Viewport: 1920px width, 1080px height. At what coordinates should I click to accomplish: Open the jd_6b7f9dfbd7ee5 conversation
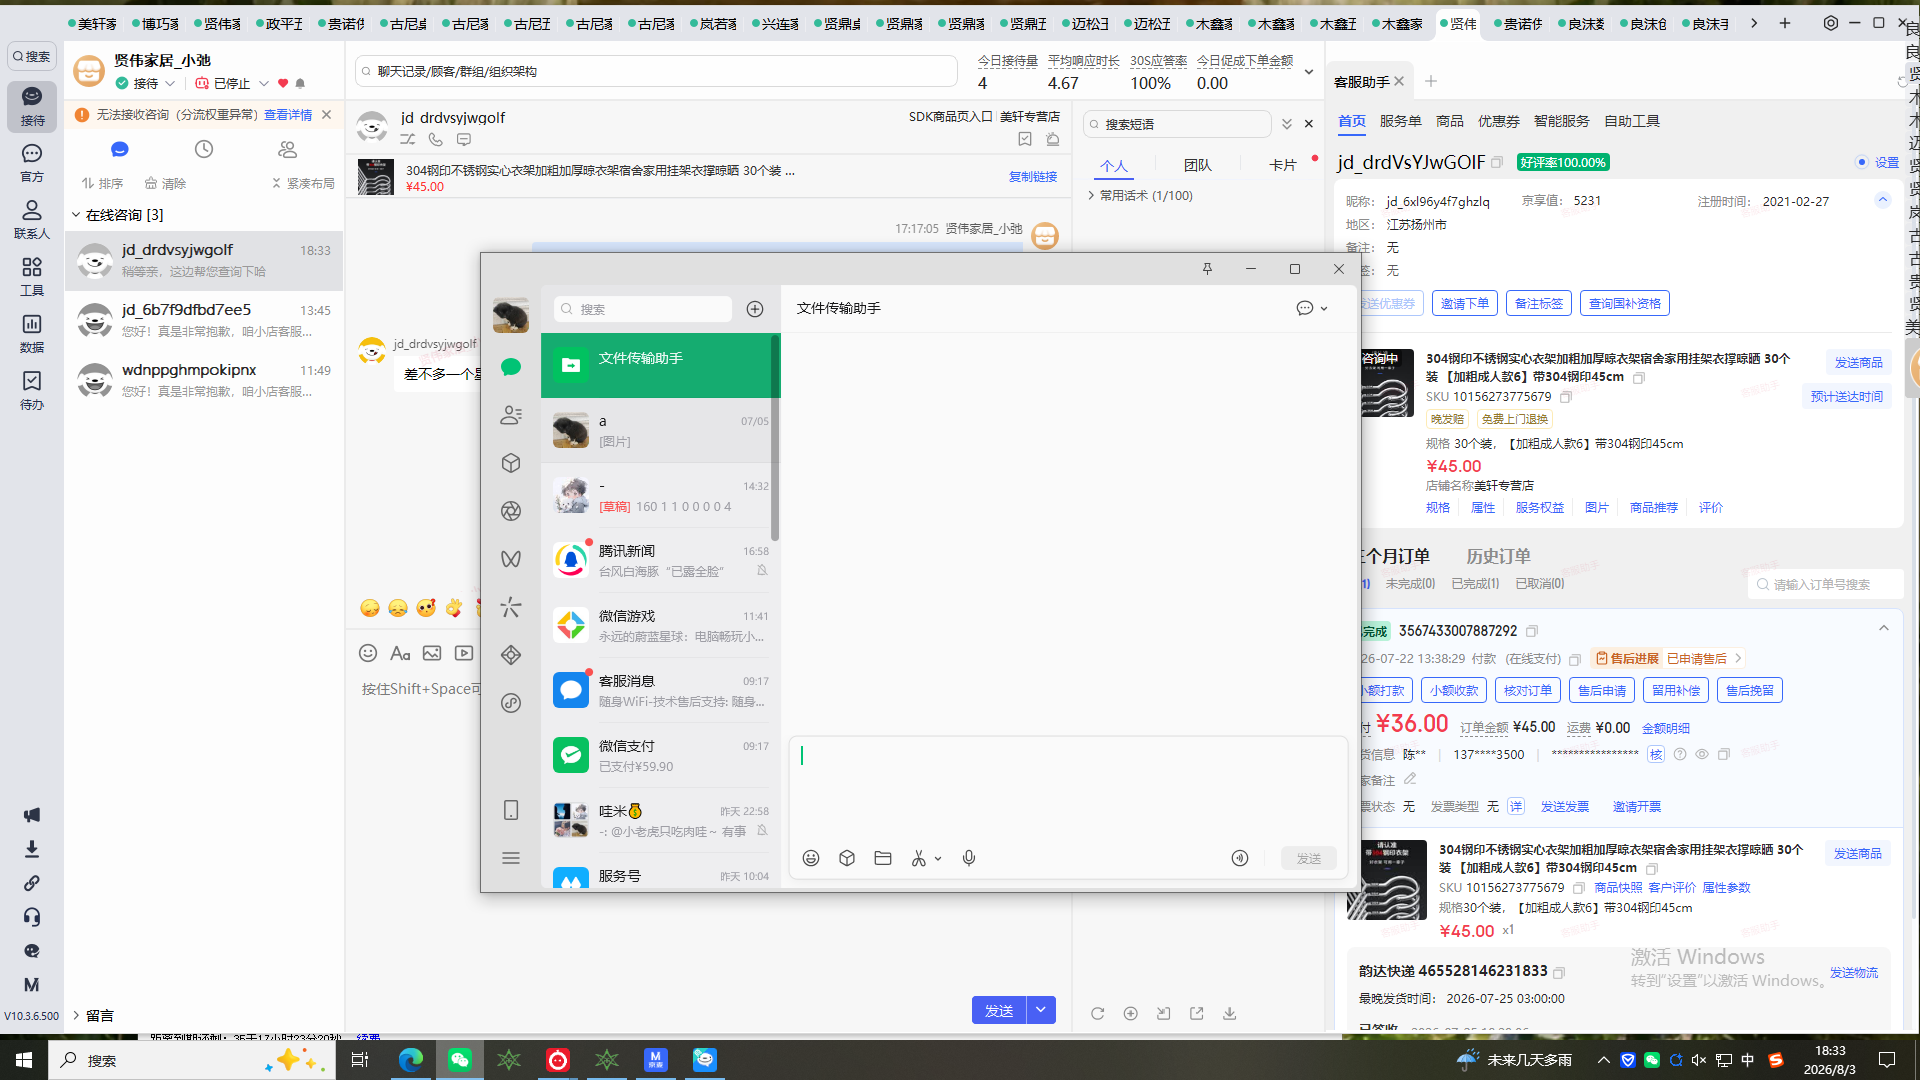click(204, 320)
